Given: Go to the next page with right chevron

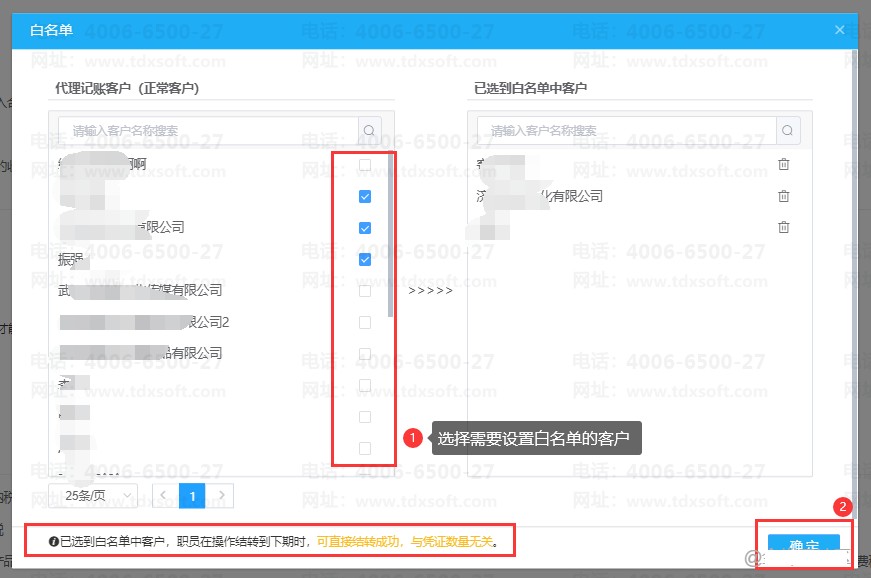Looking at the screenshot, I should click(x=222, y=494).
